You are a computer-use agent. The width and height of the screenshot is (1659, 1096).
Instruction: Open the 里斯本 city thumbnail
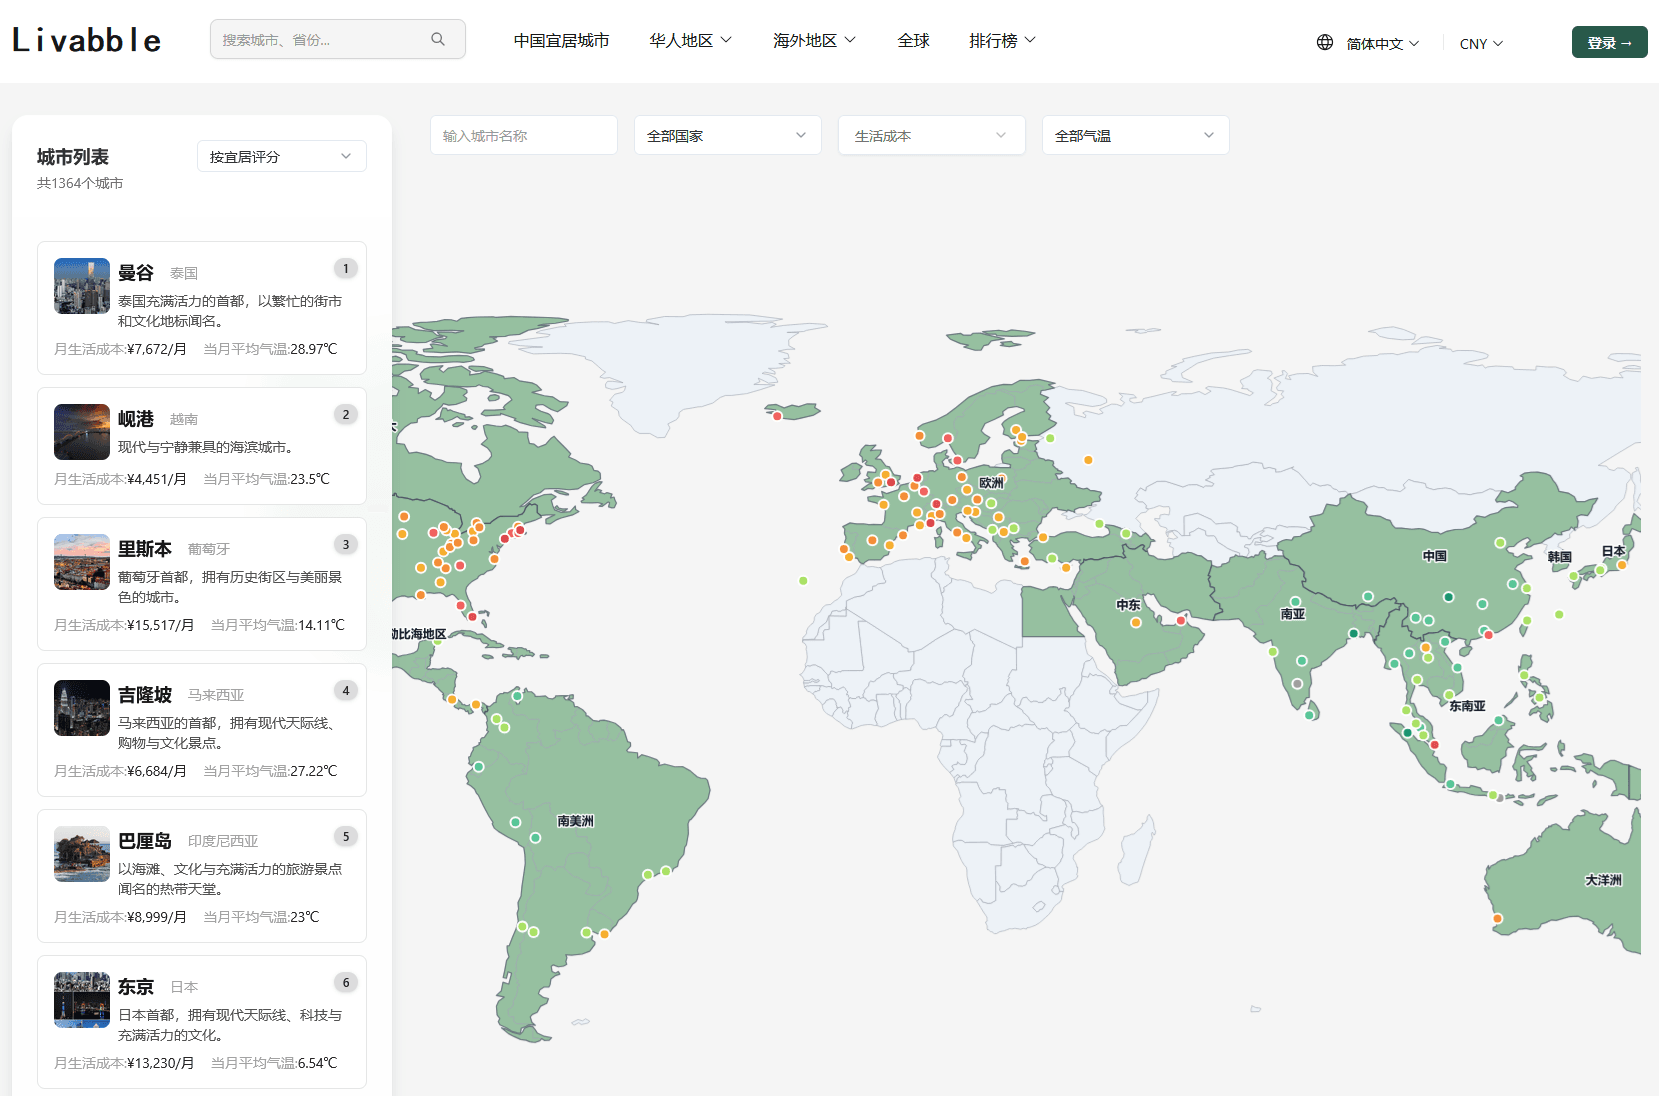click(82, 562)
